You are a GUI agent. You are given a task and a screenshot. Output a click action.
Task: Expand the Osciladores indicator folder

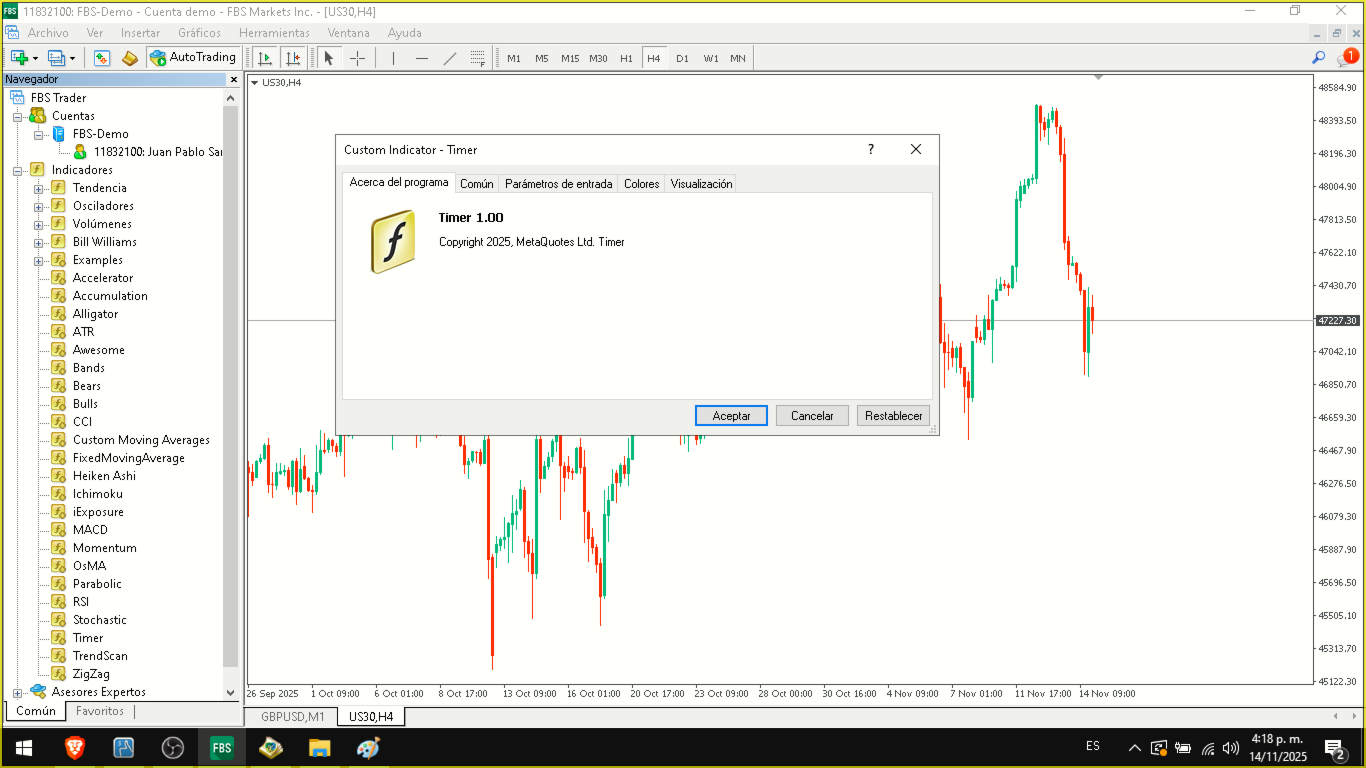point(38,206)
